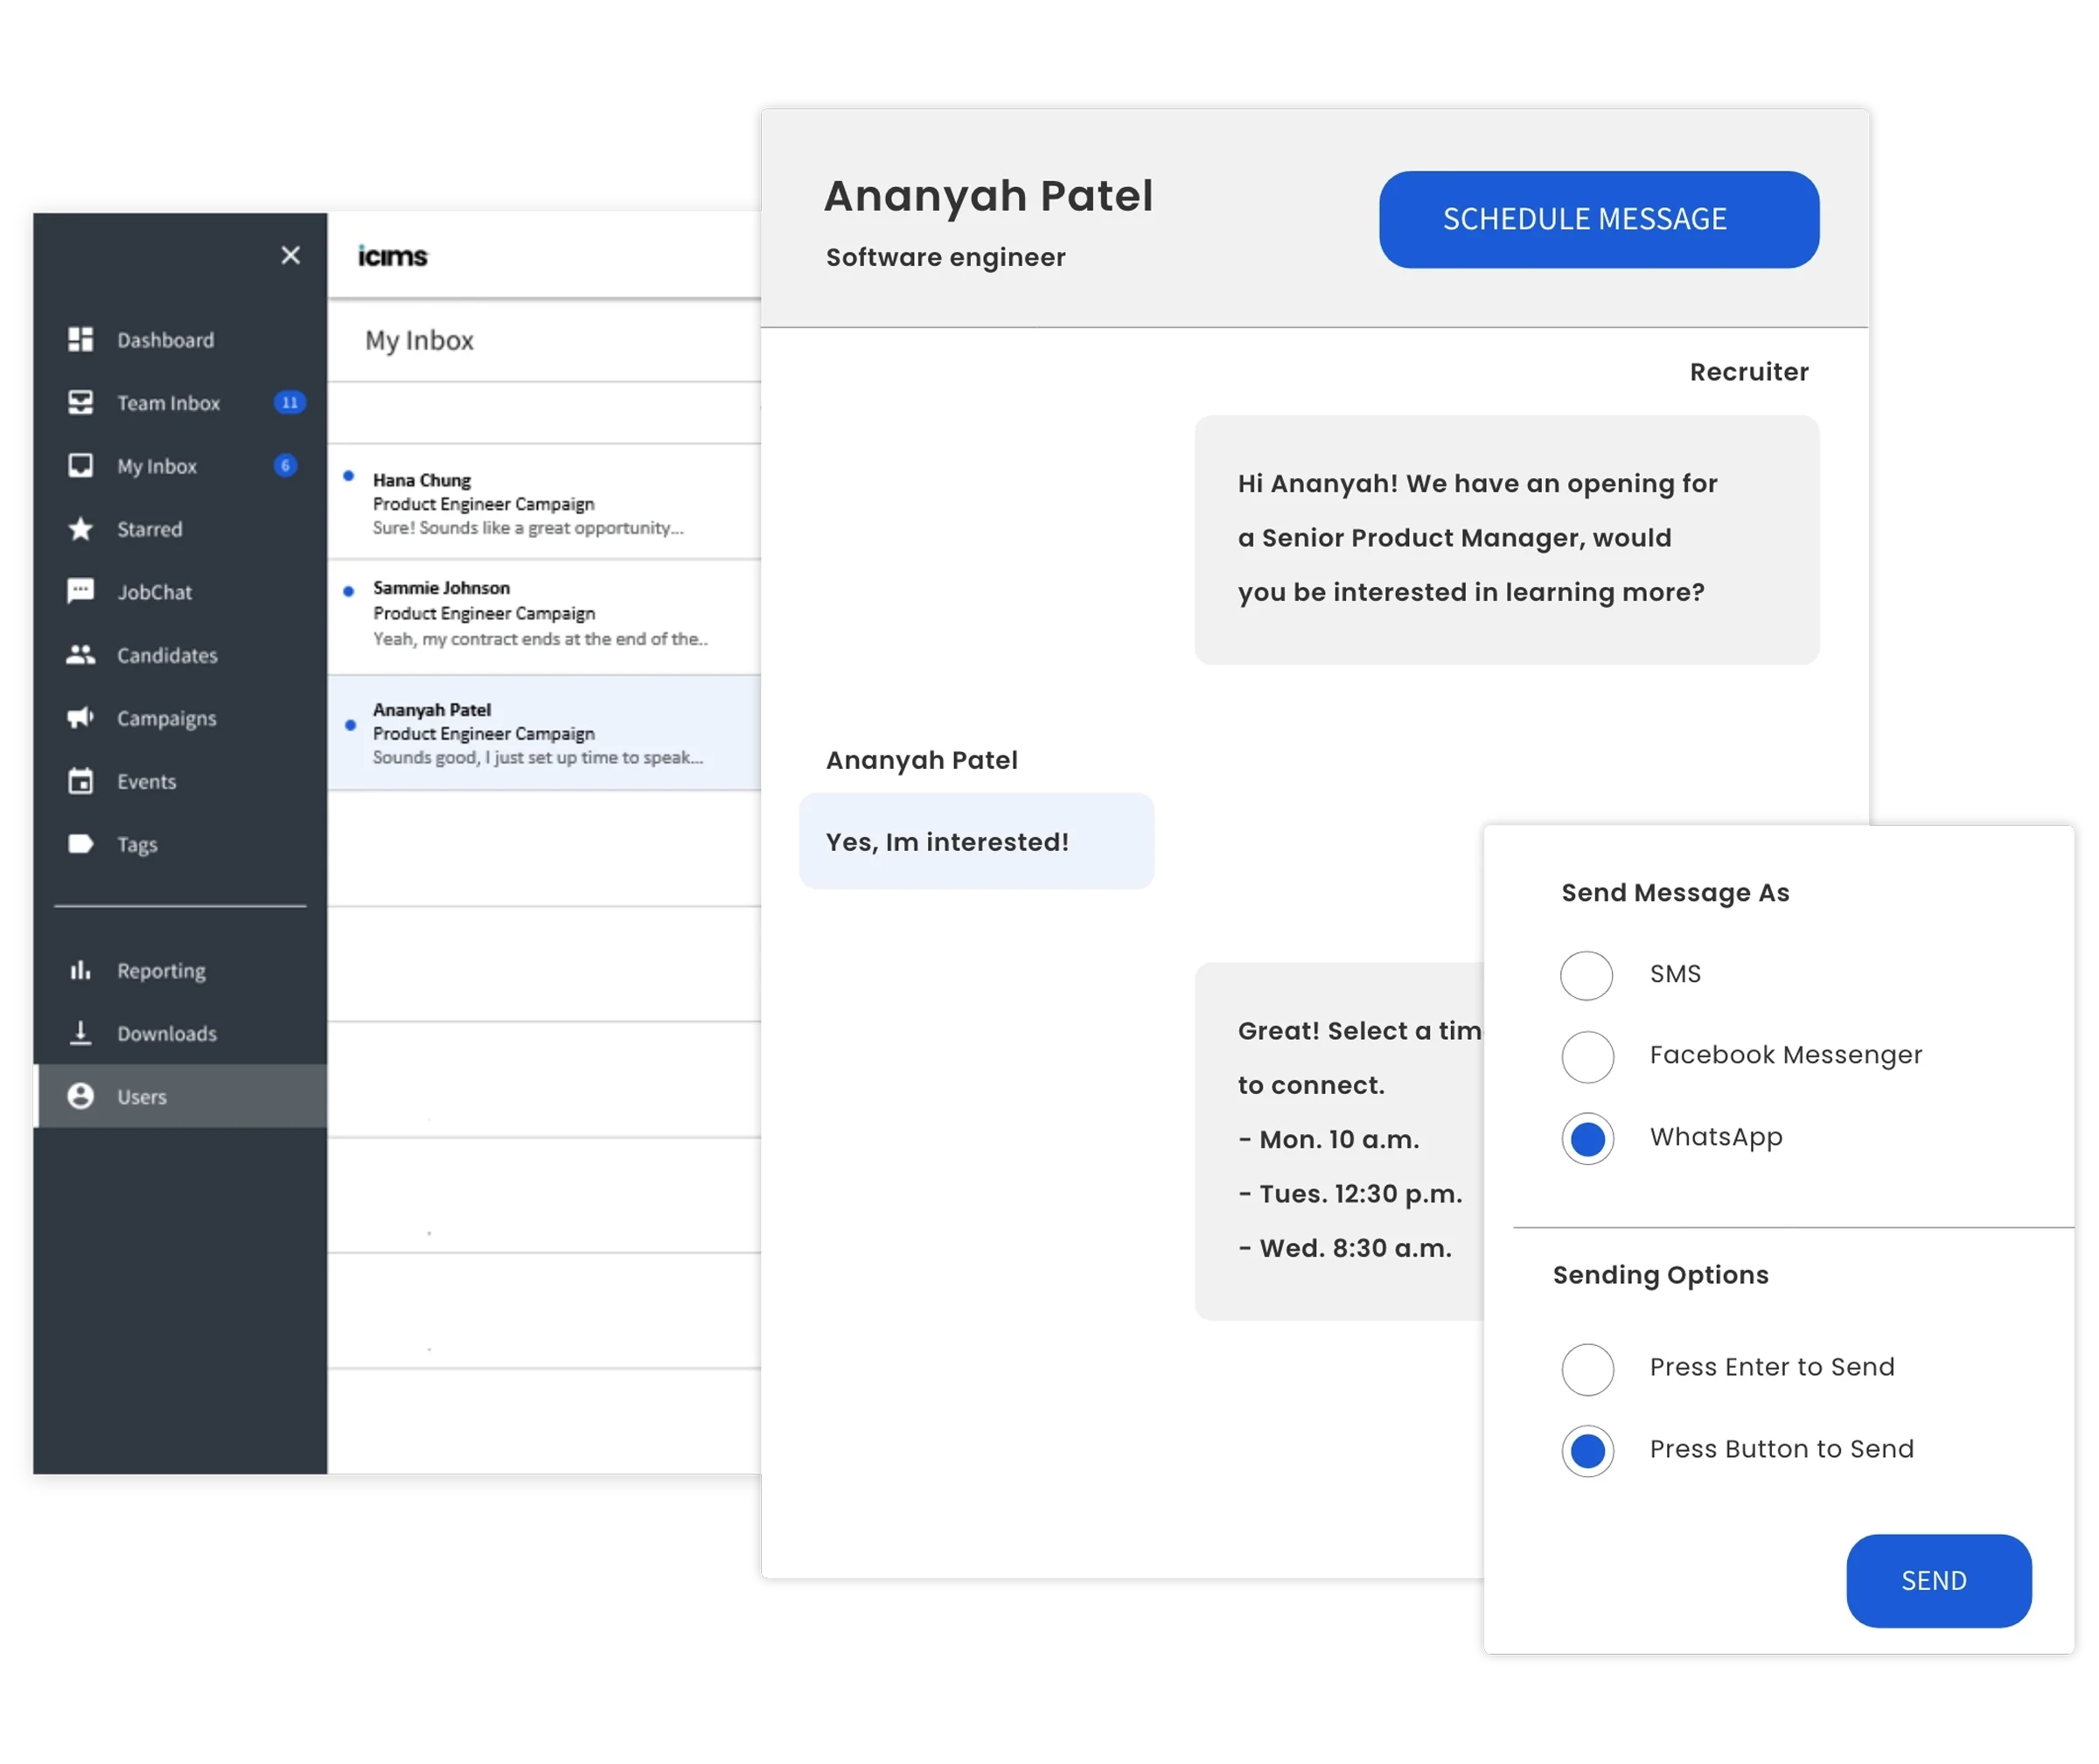Image resolution: width=2099 pixels, height=1764 pixels.
Task: Click the Campaigns megaphone icon
Action: point(80,718)
